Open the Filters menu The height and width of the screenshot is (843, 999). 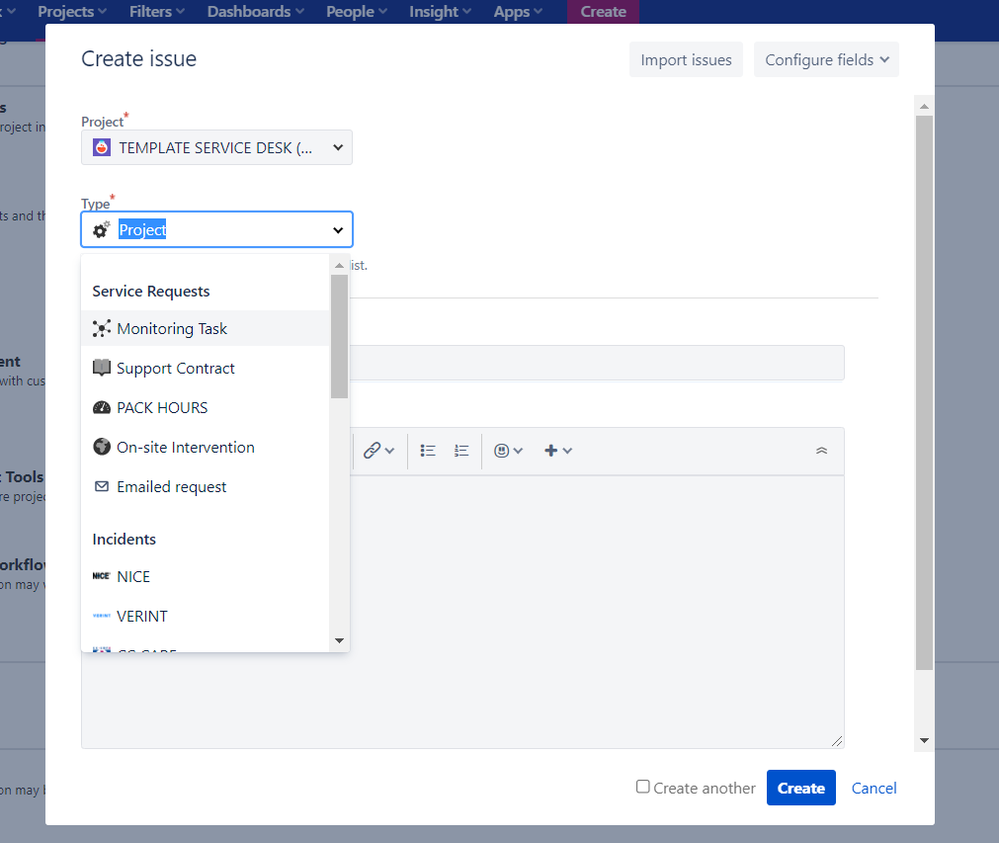click(x=157, y=11)
